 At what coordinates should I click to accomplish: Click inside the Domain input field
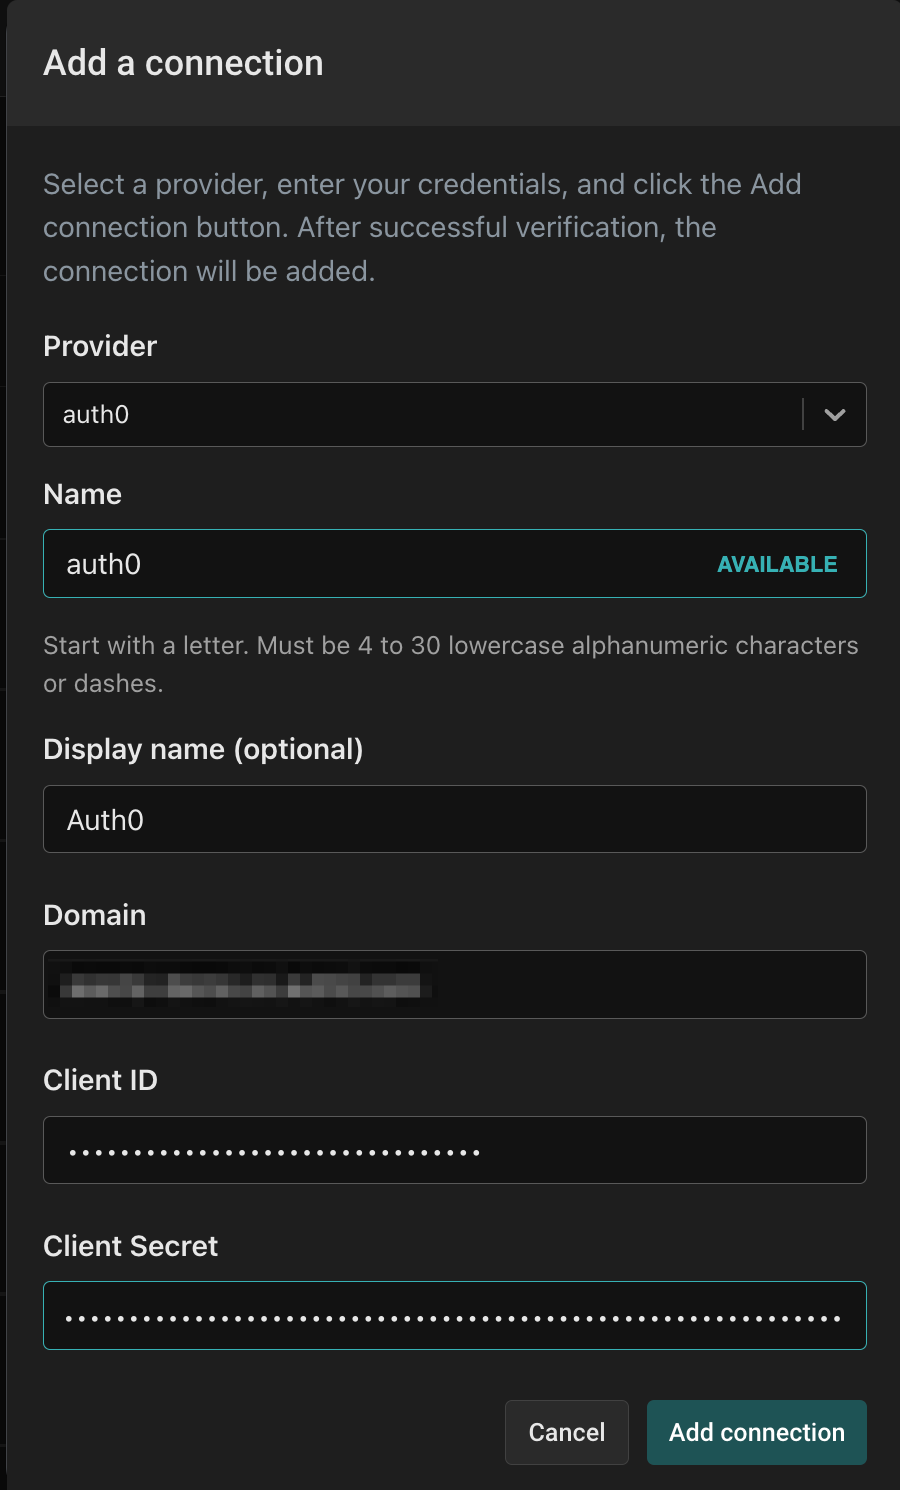(455, 985)
